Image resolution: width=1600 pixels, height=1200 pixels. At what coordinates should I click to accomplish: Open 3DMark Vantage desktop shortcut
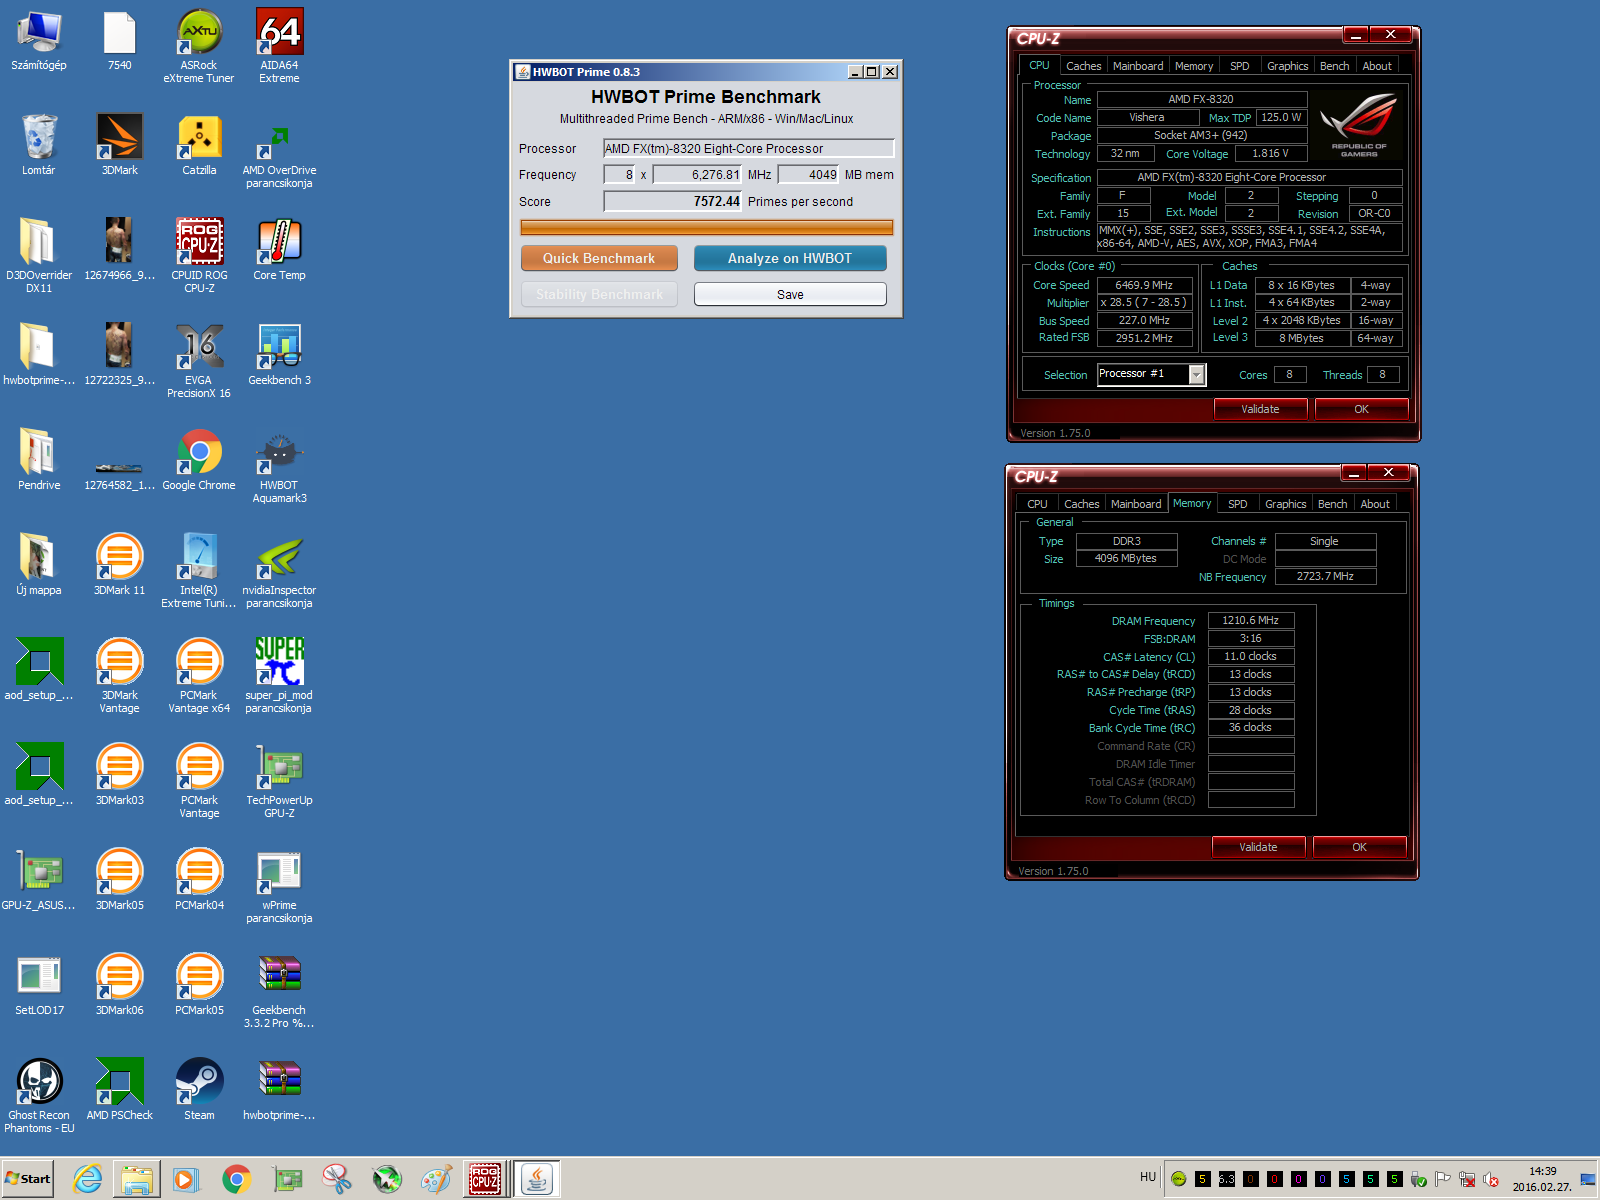[x=119, y=676]
